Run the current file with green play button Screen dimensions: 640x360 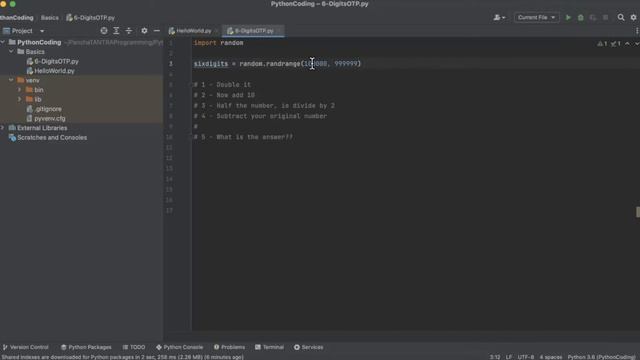(x=568, y=18)
